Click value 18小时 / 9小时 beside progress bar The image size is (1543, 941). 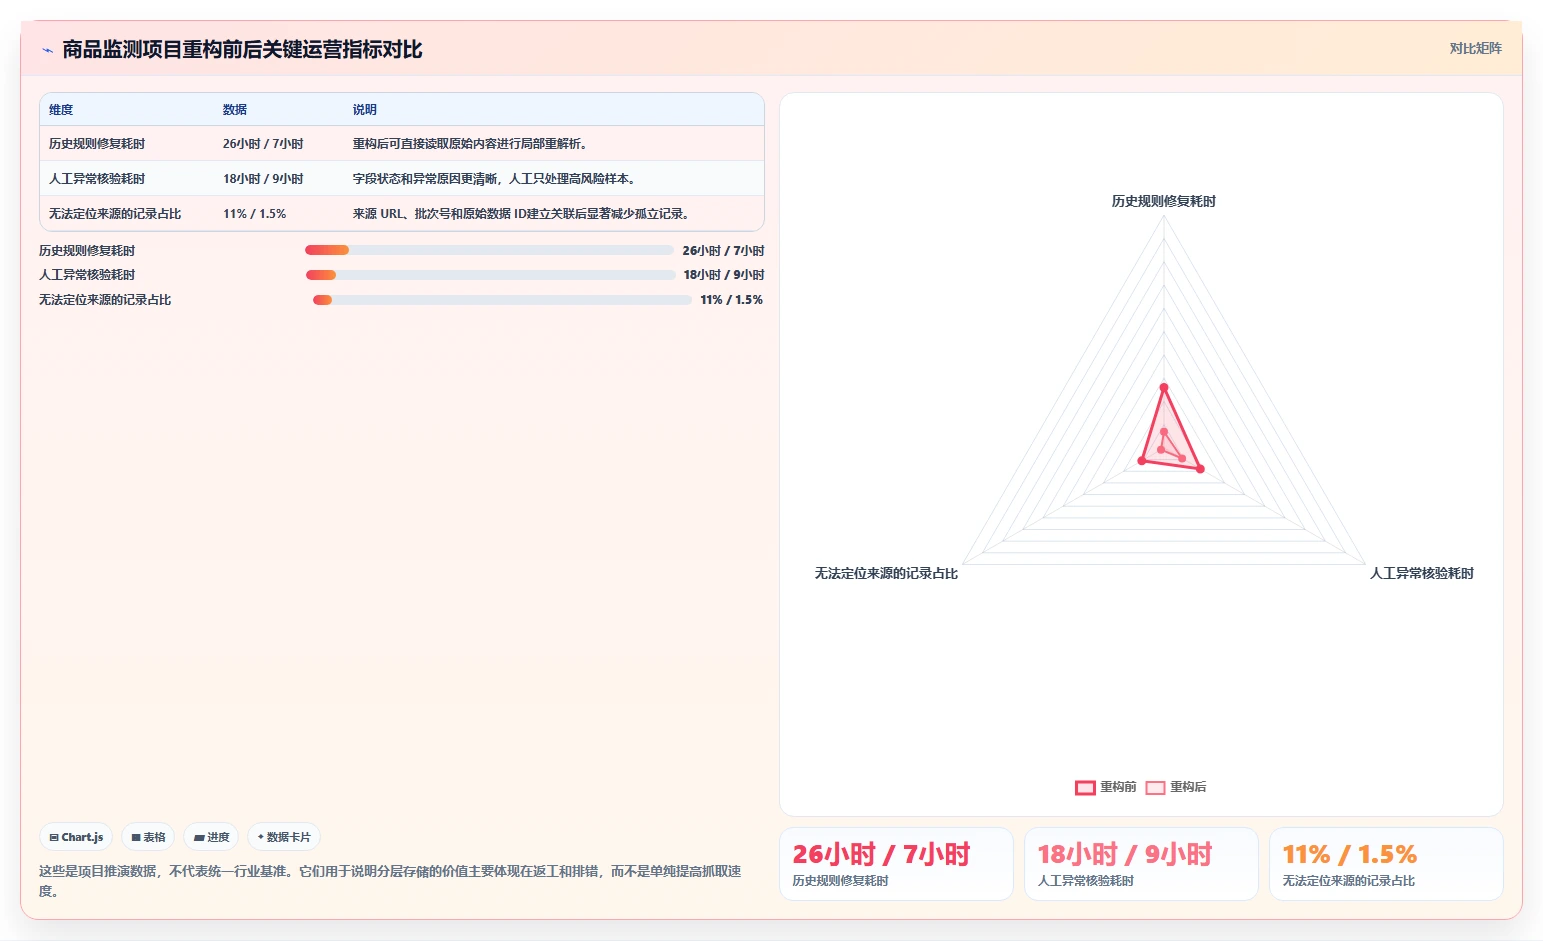pyautogui.click(x=724, y=275)
